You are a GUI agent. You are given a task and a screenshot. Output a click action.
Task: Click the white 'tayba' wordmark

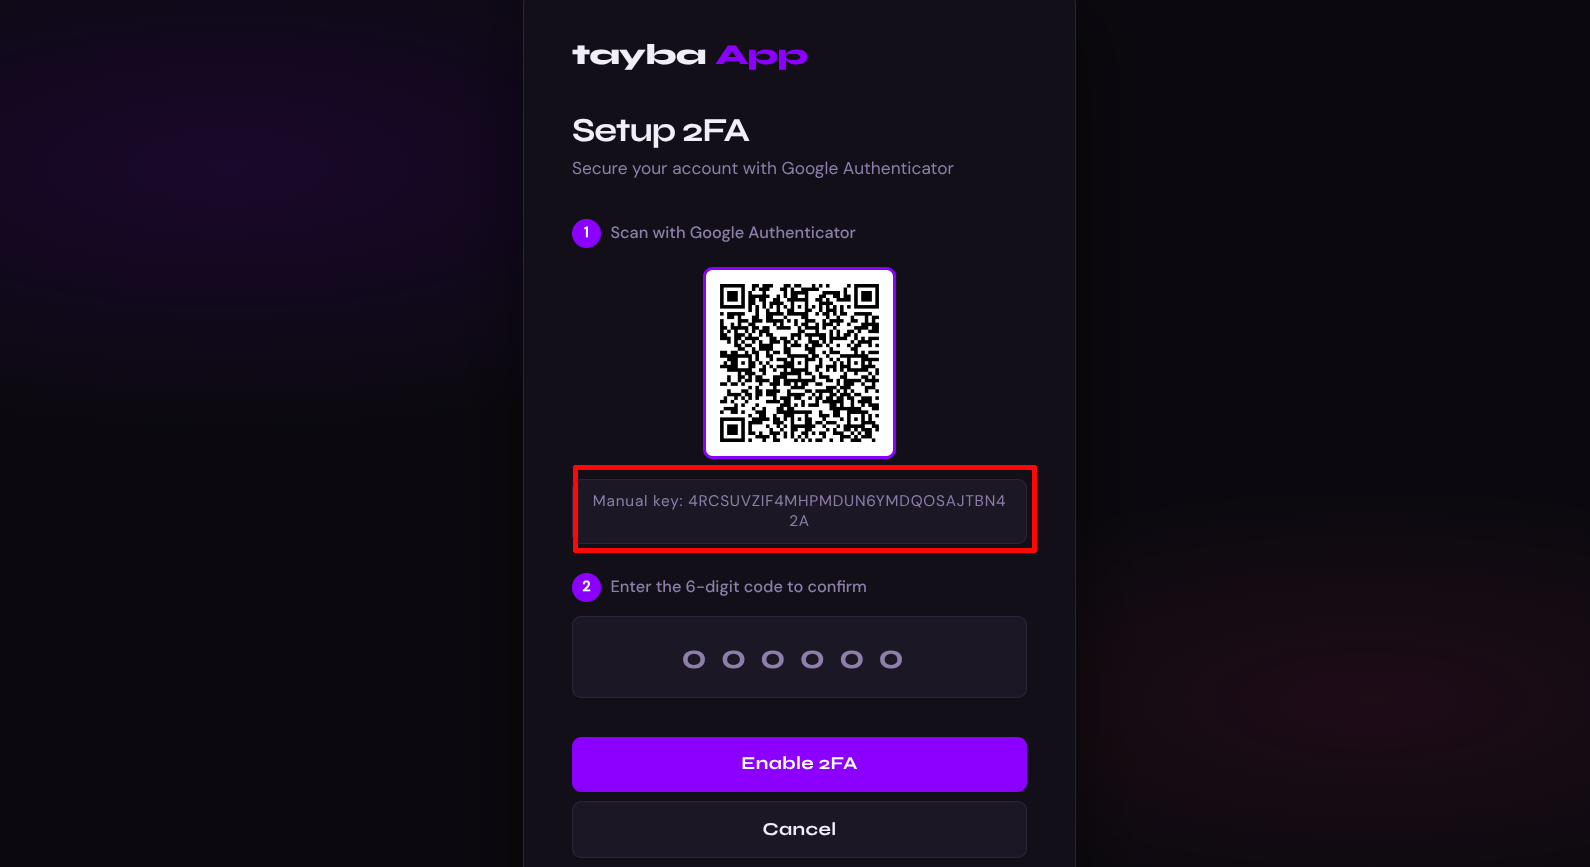(639, 56)
